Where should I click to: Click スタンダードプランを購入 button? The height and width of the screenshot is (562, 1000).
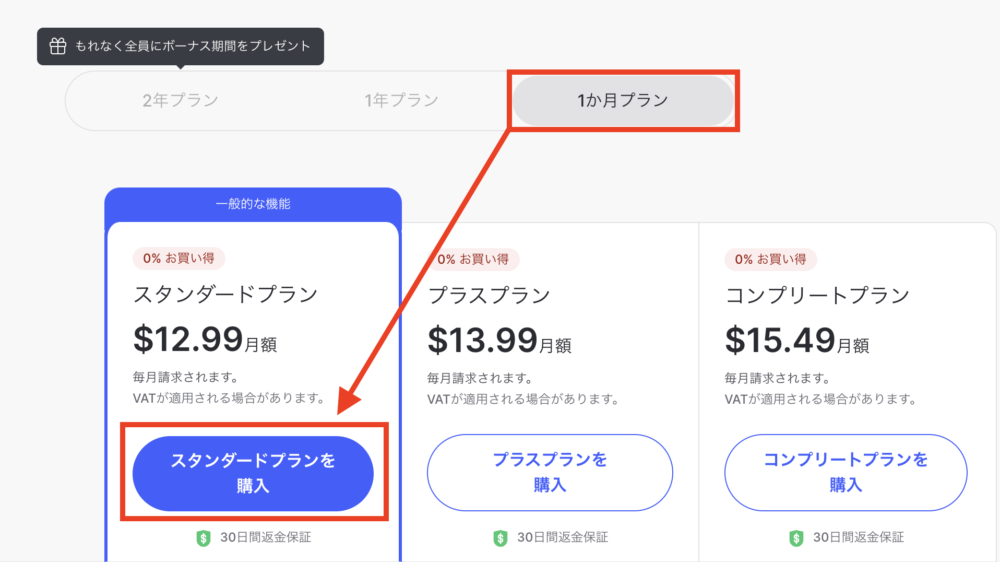coord(253,473)
